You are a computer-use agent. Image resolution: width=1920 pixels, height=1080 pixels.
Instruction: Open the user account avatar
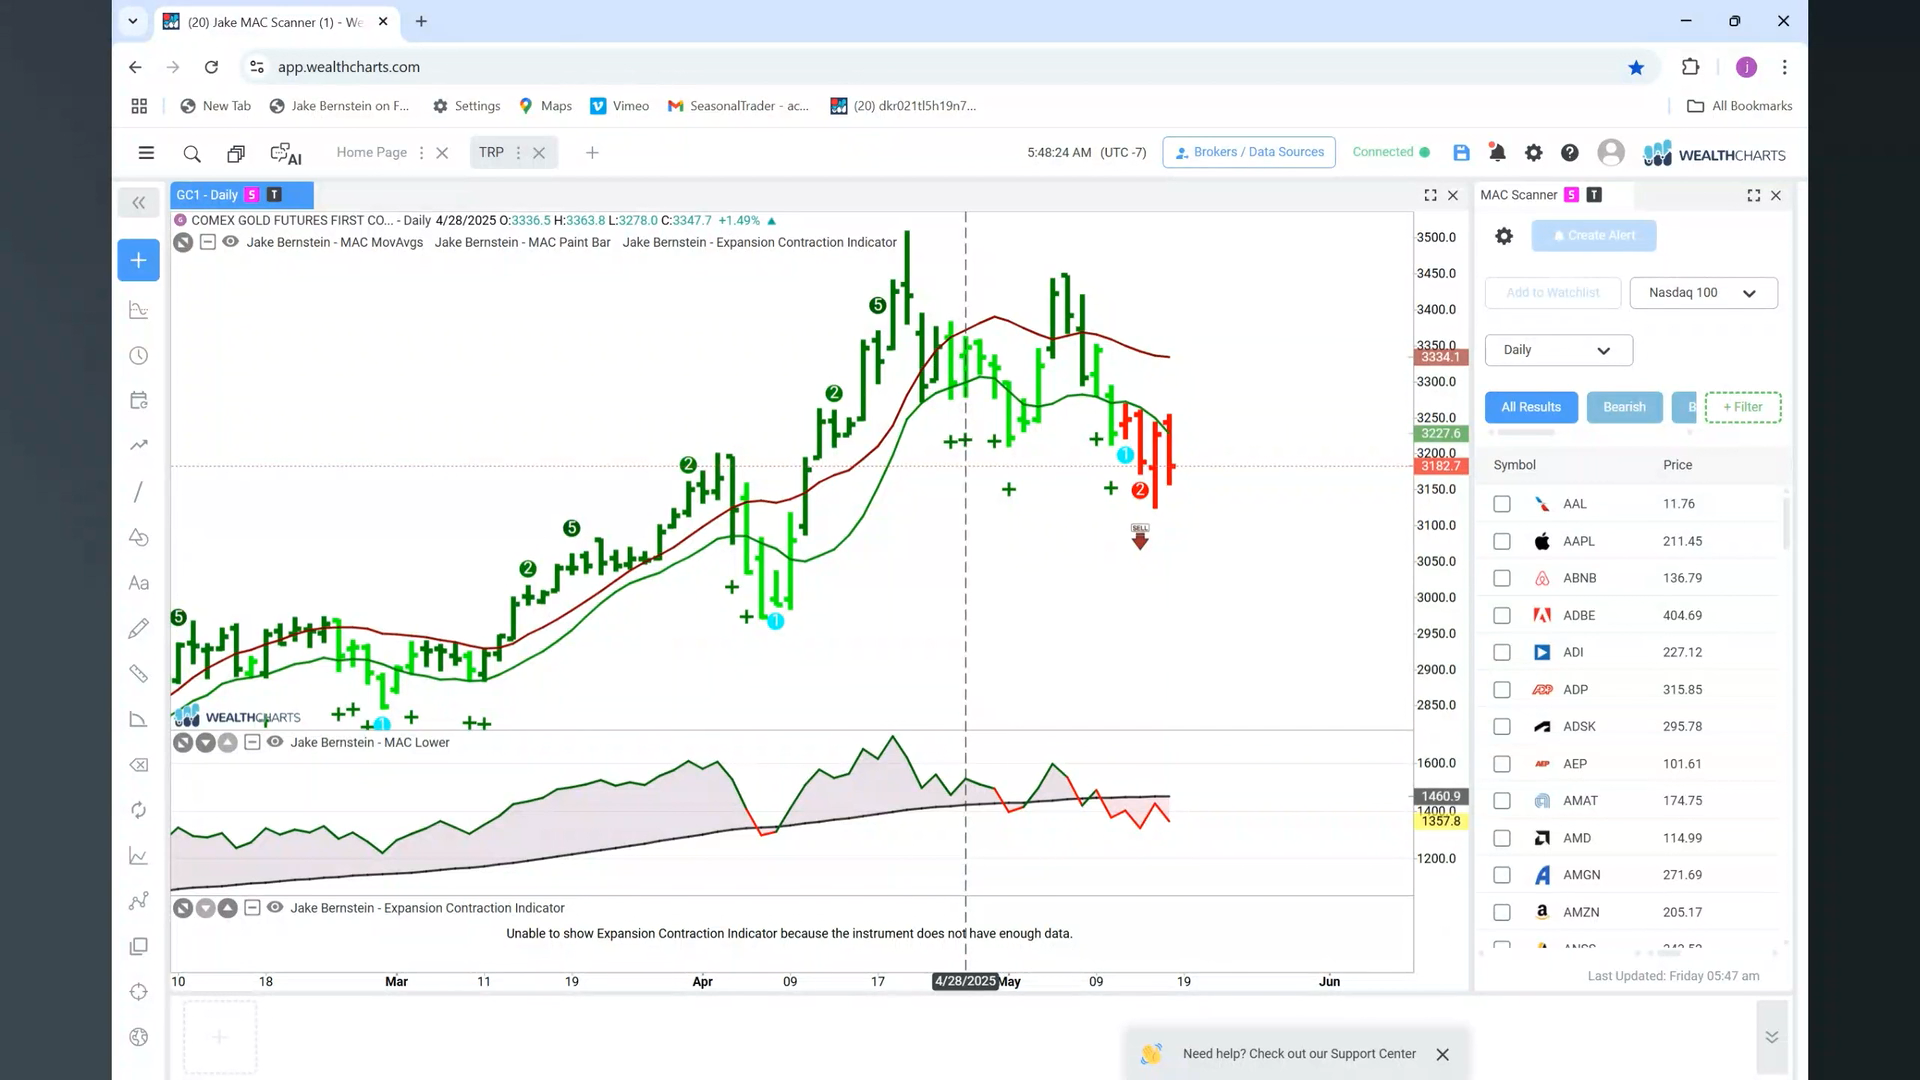coord(1610,152)
